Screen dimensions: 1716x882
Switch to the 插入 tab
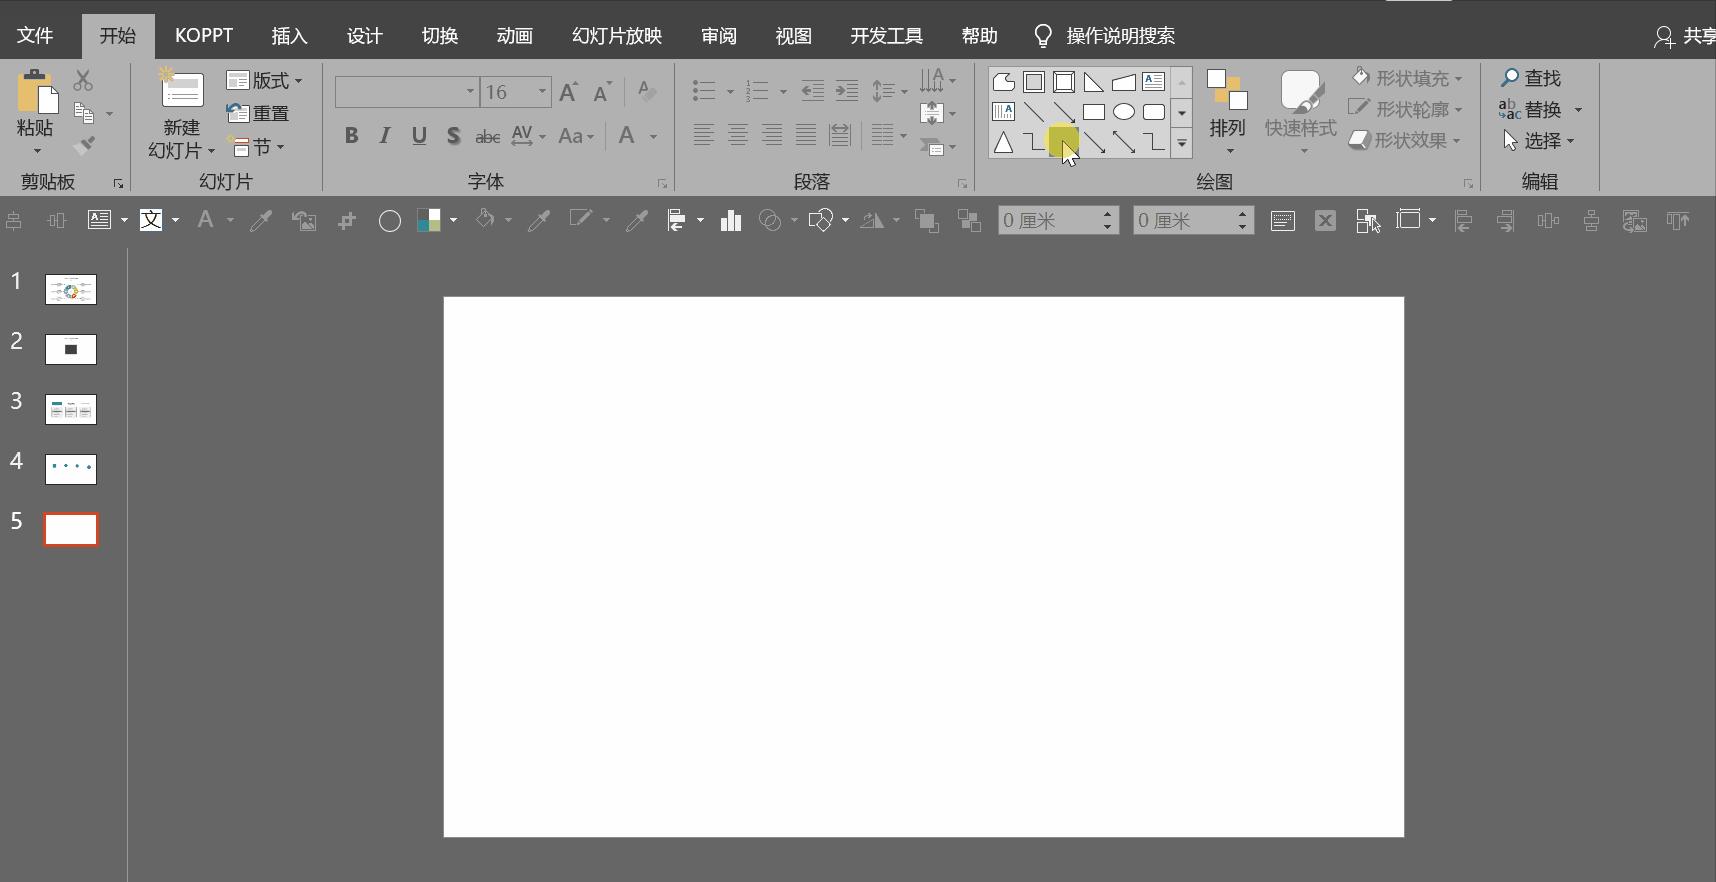click(x=289, y=36)
